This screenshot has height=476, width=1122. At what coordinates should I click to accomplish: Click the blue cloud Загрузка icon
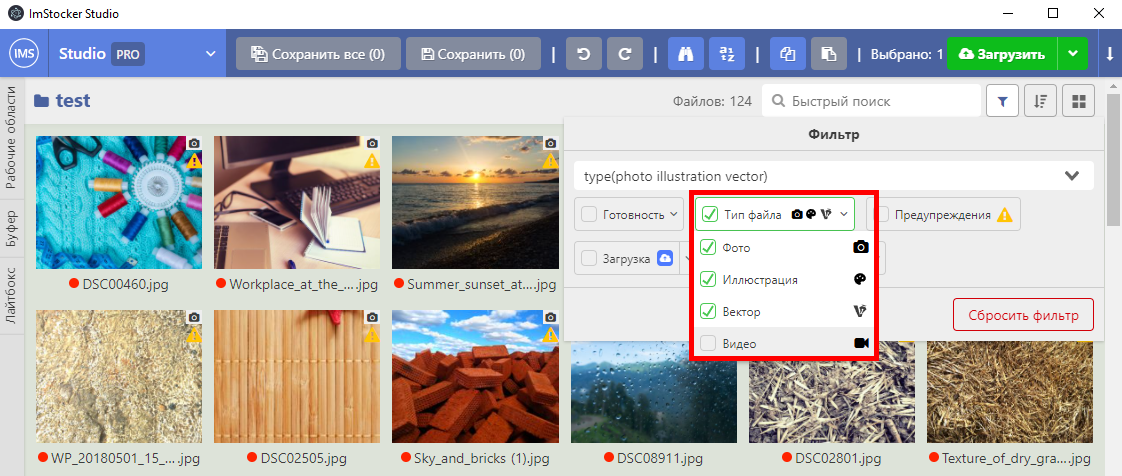coord(663,258)
